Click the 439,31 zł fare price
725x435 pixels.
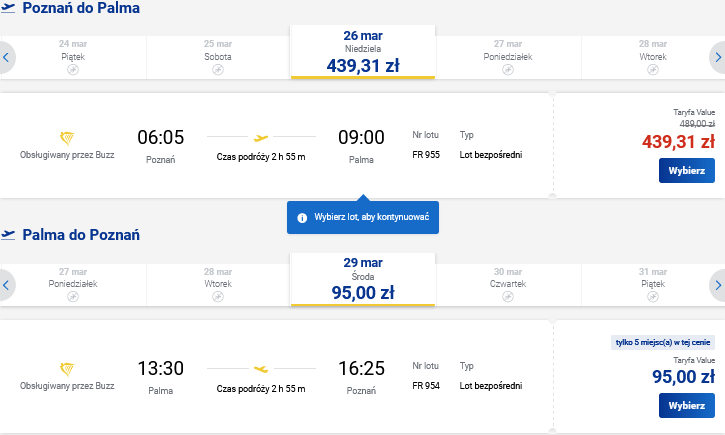[x=678, y=141]
